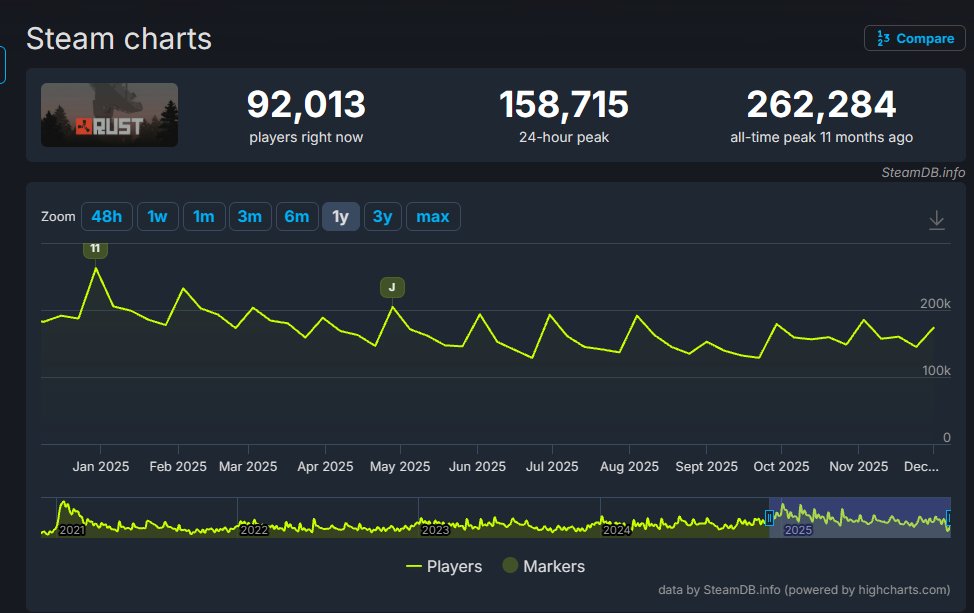Click the 'all-time peak 11 months ago' label
Screen dimensions: 974x613
click(821, 137)
